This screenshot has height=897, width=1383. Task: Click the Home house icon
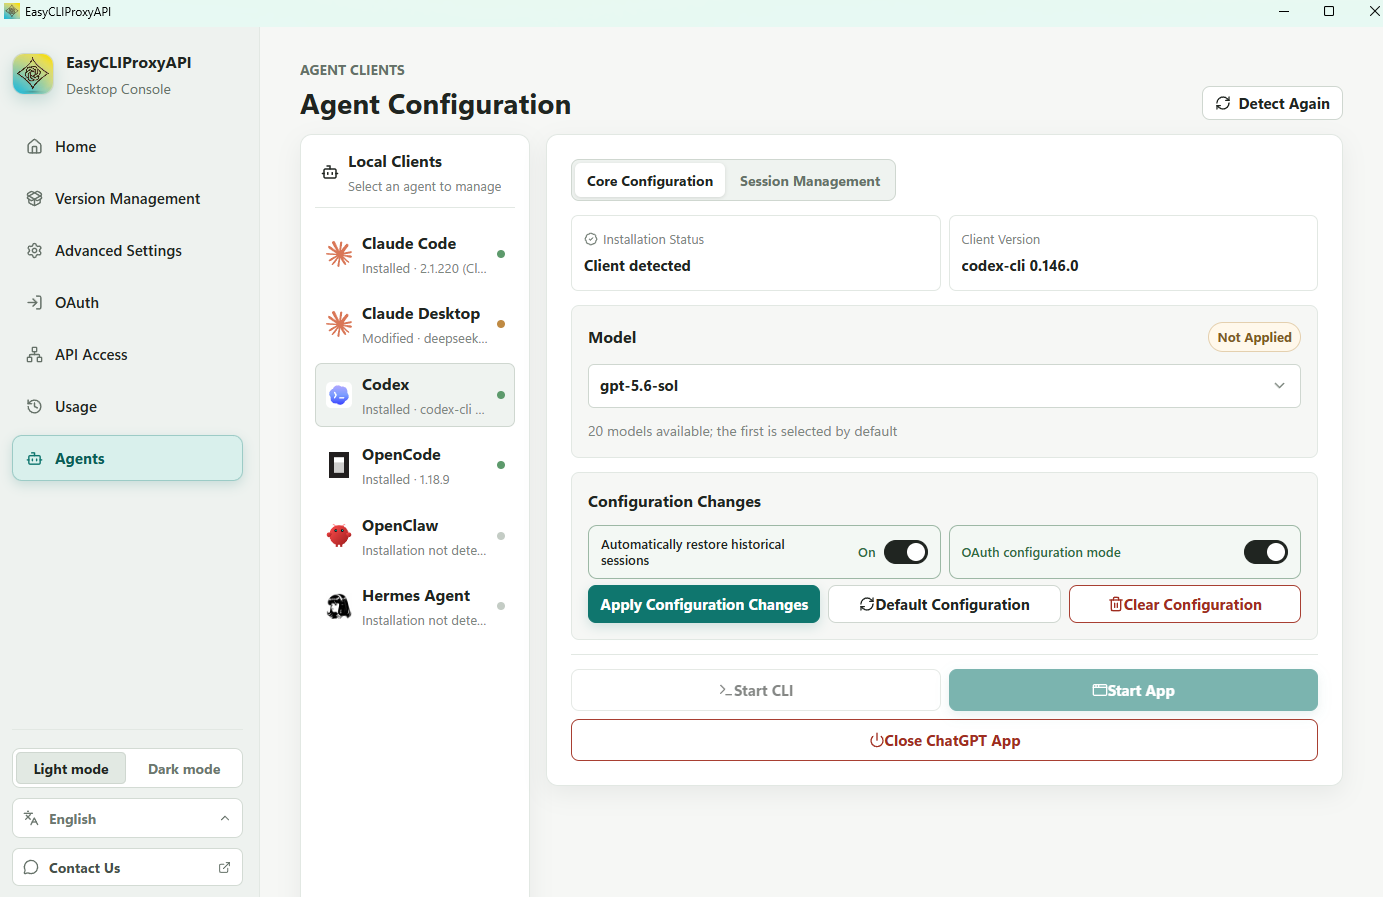(x=34, y=146)
